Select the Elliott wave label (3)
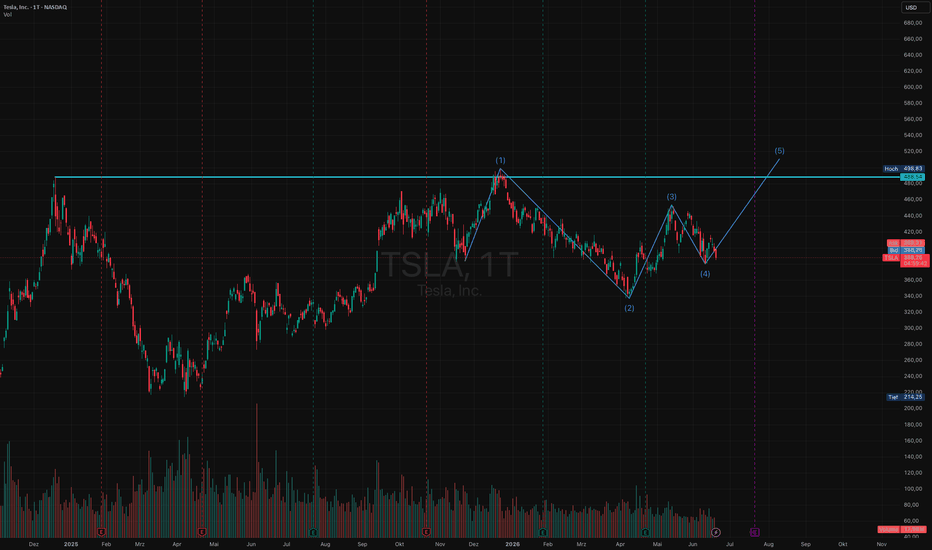 click(671, 197)
